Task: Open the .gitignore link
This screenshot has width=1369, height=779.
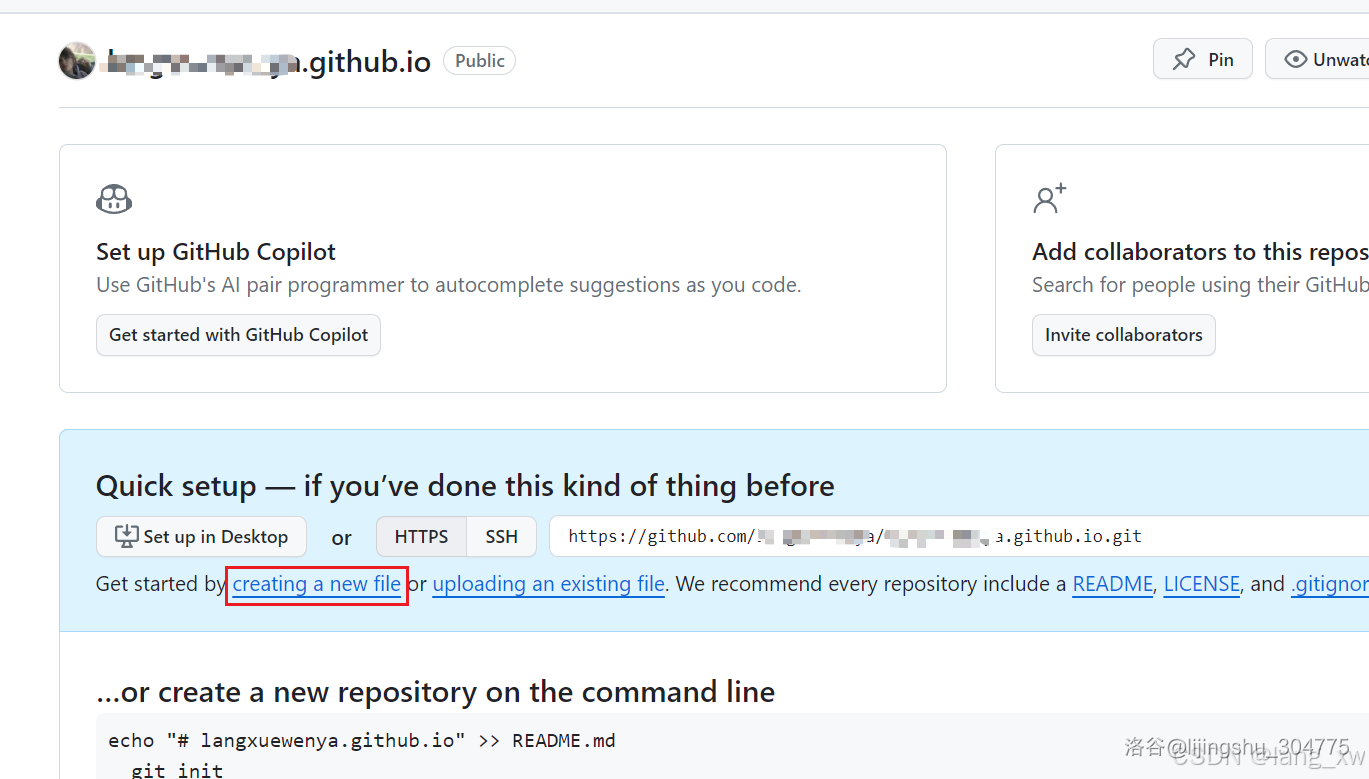Action: tap(1330, 584)
